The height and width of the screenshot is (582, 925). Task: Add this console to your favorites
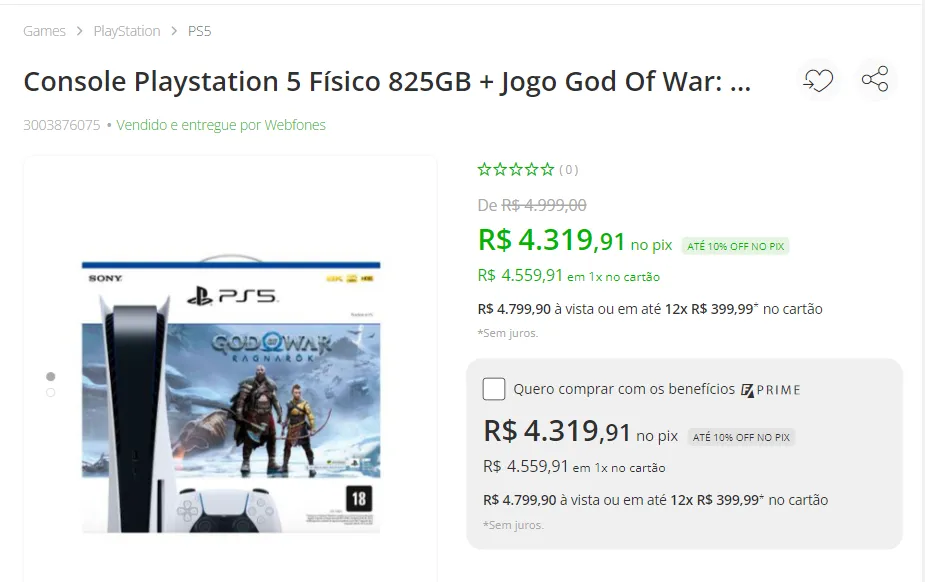[x=818, y=79]
